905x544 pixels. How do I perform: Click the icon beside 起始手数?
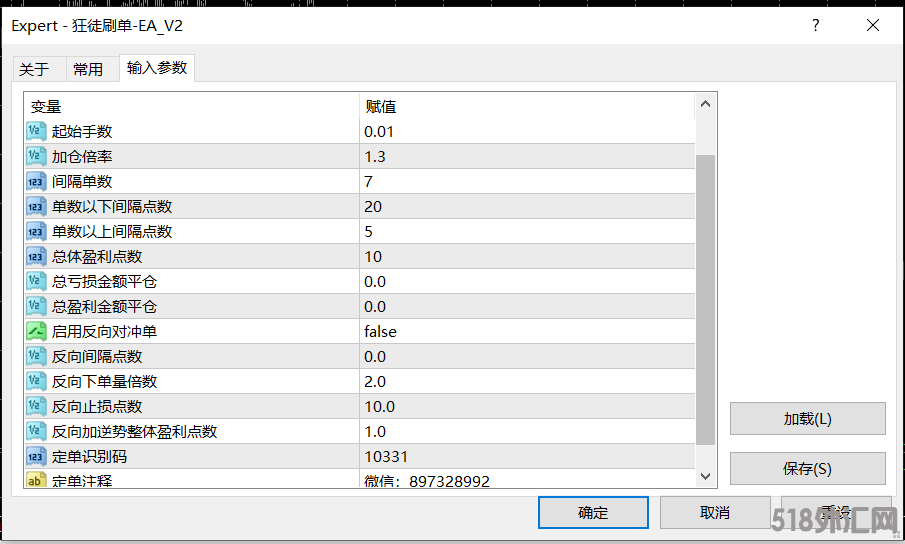[x=36, y=132]
